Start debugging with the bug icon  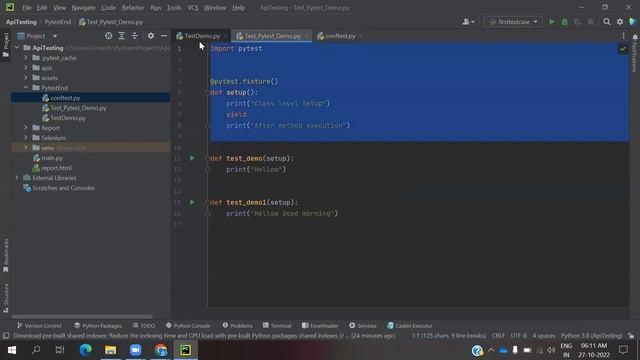coord(564,22)
